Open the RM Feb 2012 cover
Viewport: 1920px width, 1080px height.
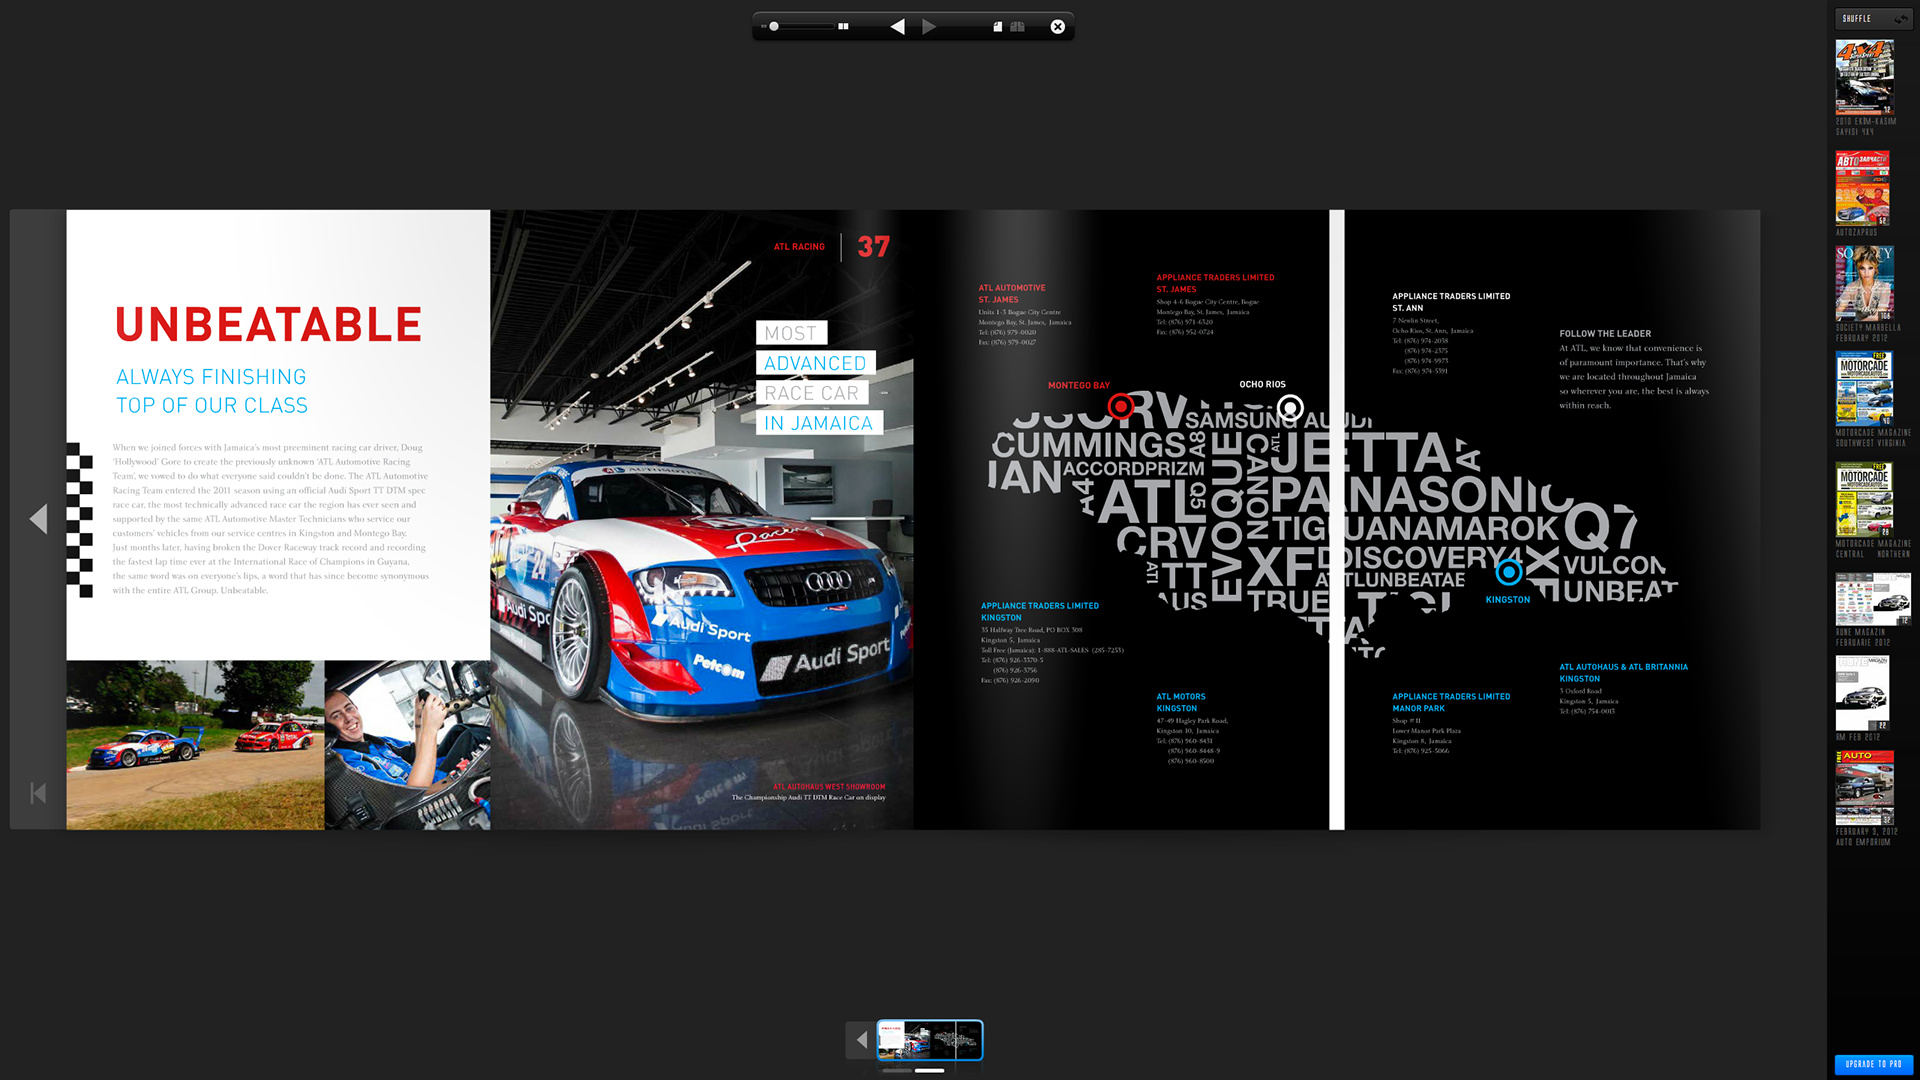(1862, 693)
